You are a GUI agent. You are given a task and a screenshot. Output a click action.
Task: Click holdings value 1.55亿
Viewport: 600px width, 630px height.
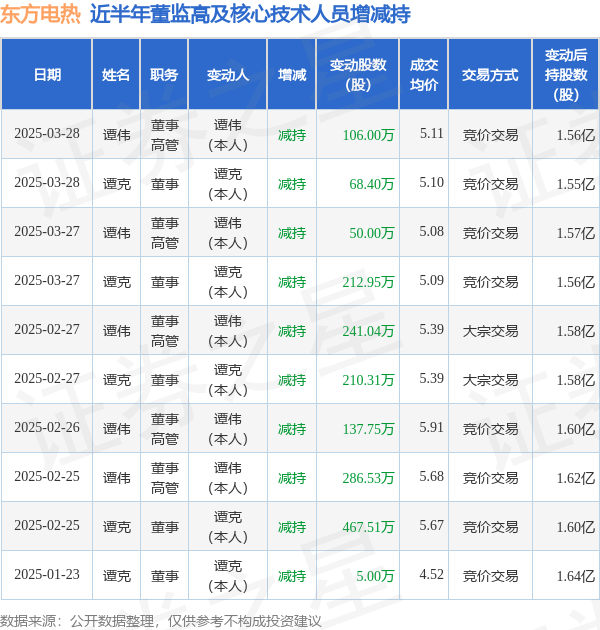pos(575,184)
